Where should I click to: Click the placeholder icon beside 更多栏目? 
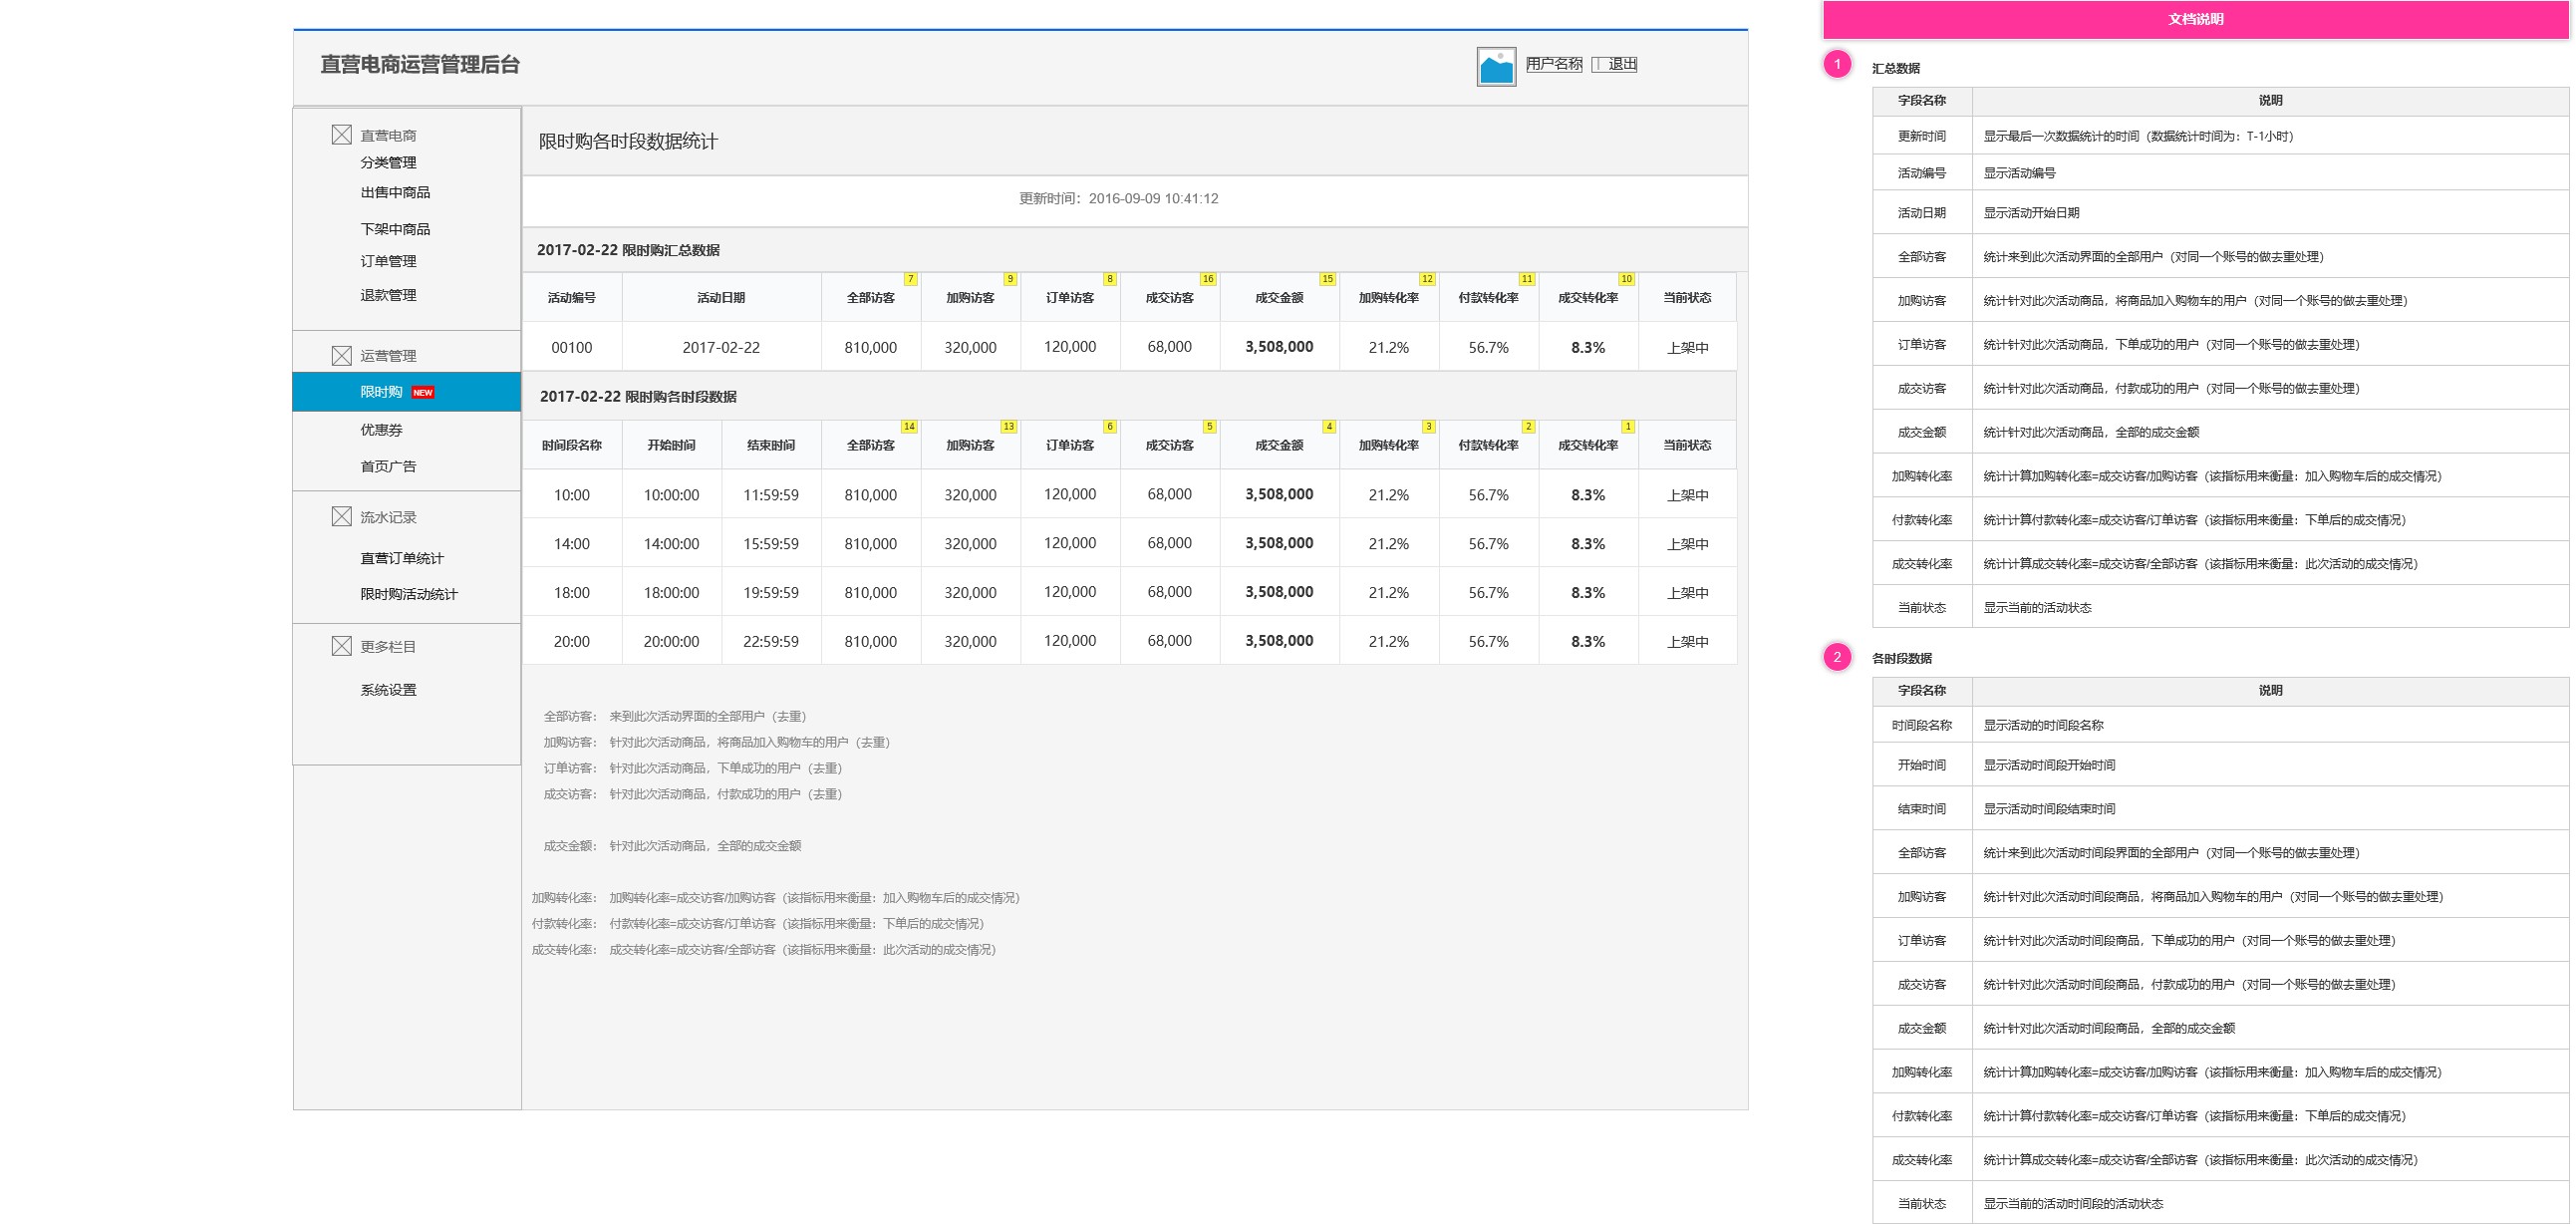342,646
